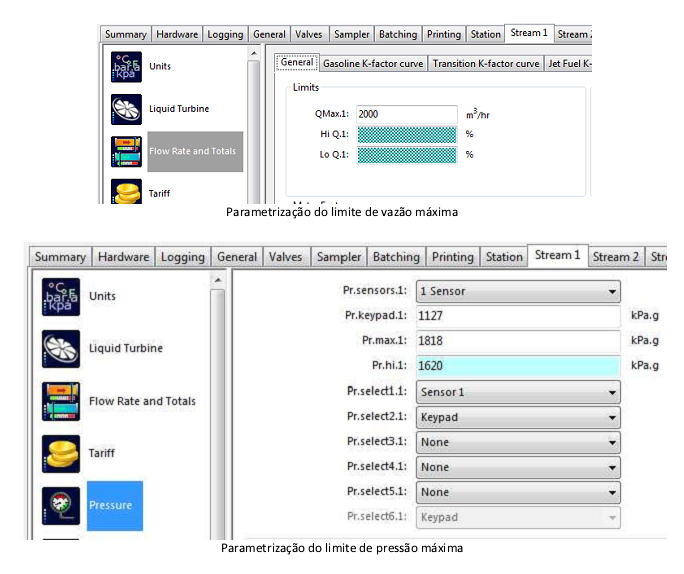This screenshot has width=684, height=574.
Task: Select the Liquid Turbine icon in the top panel
Action: tap(126, 109)
